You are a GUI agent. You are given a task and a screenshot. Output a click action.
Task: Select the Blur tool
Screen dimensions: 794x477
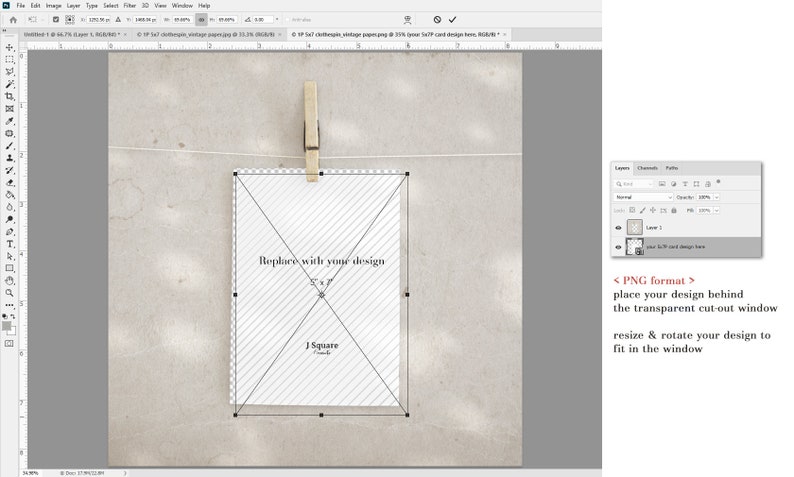[10, 207]
